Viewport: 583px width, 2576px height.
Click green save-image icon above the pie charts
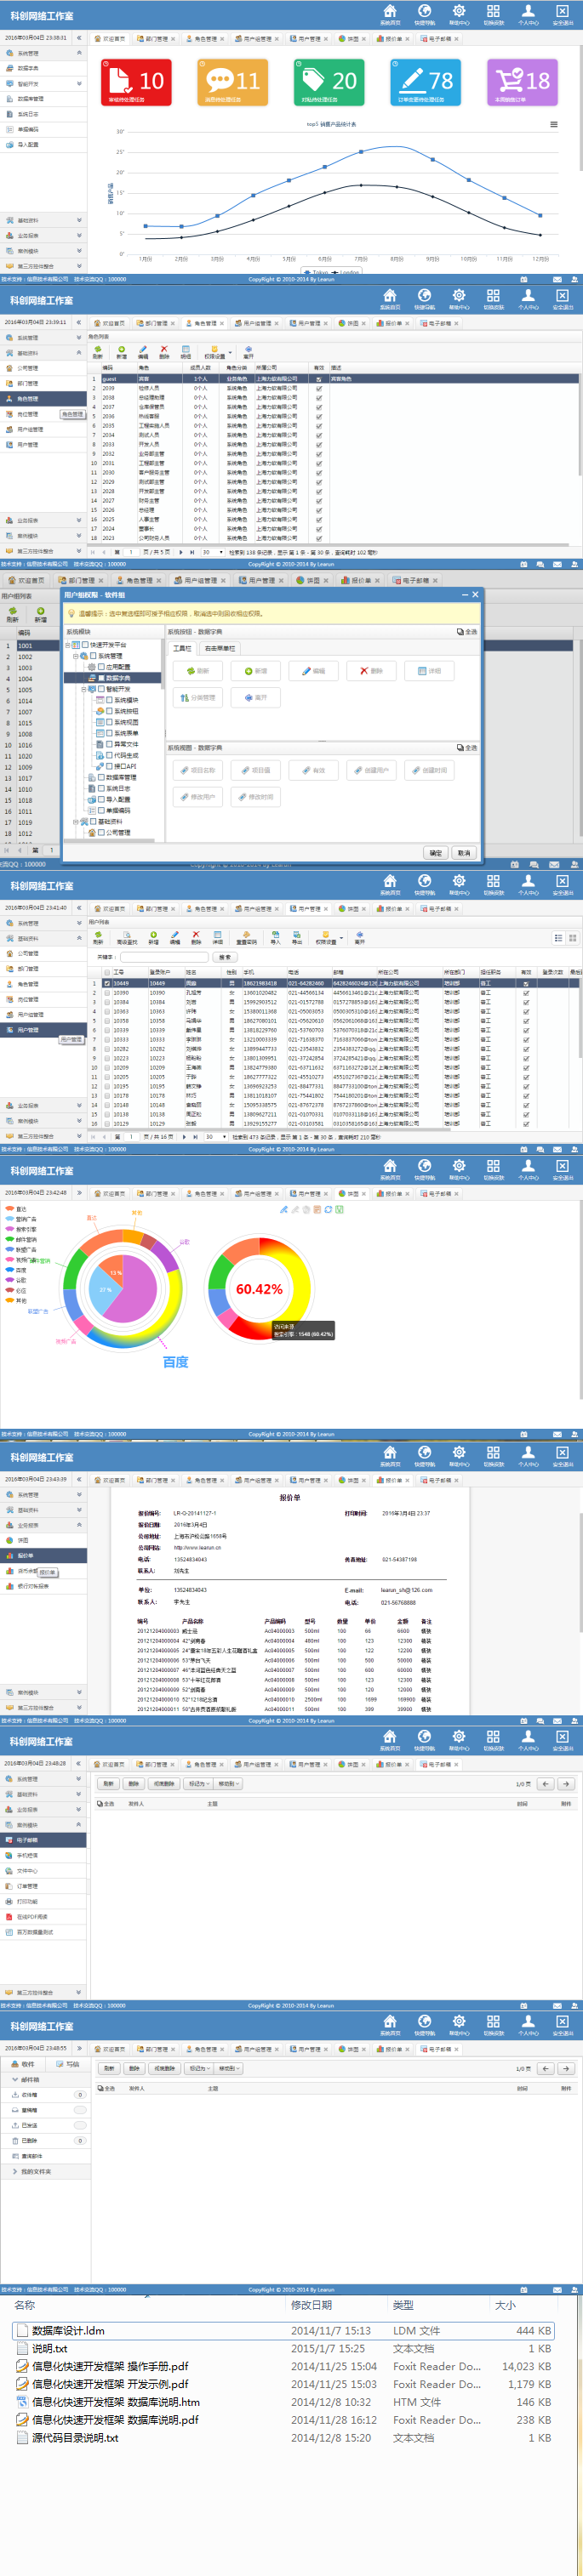339,1209
